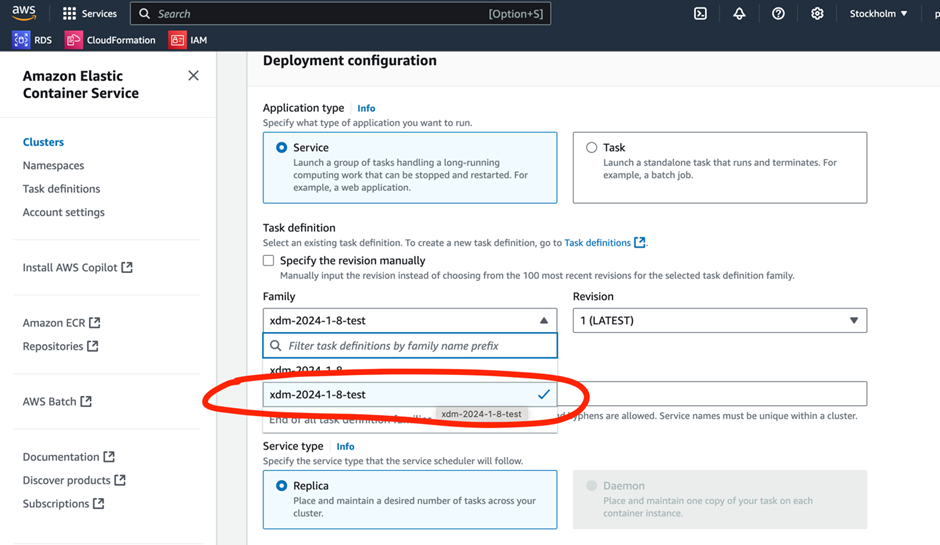This screenshot has width=940, height=545.
Task: Open the Discover products link
Action: pyautogui.click(x=67, y=480)
